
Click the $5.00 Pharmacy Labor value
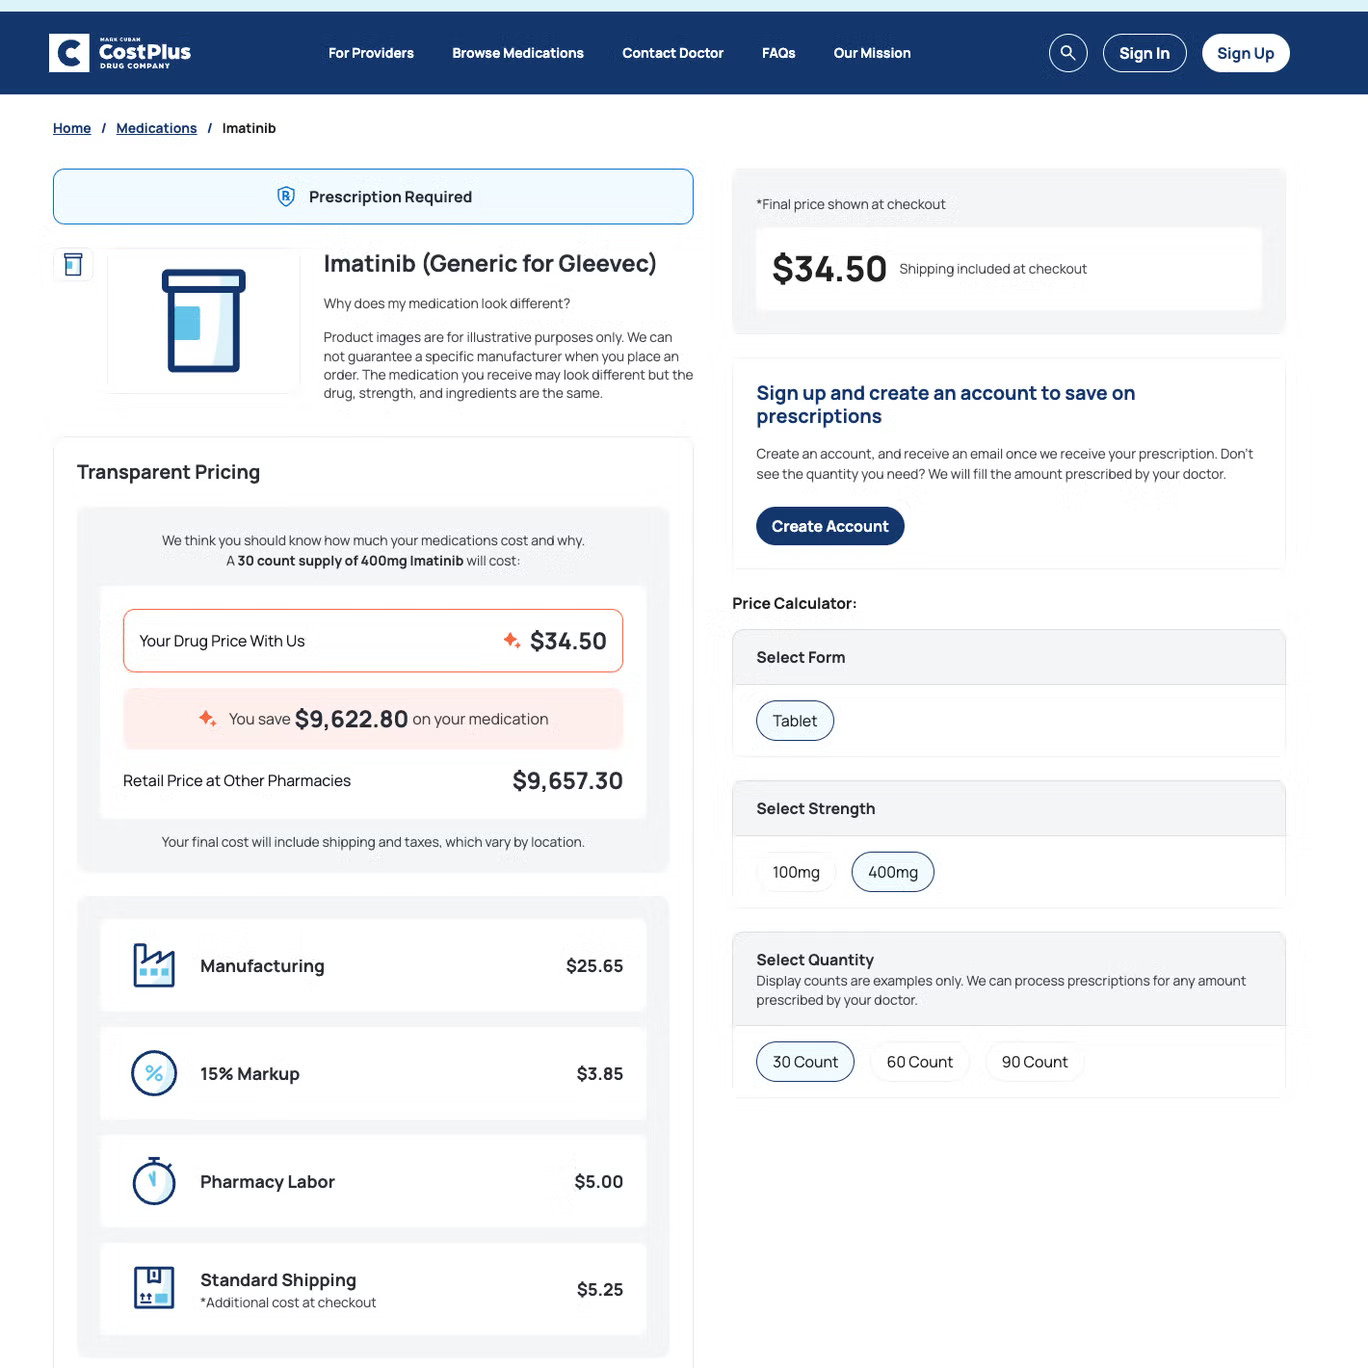tap(599, 1182)
